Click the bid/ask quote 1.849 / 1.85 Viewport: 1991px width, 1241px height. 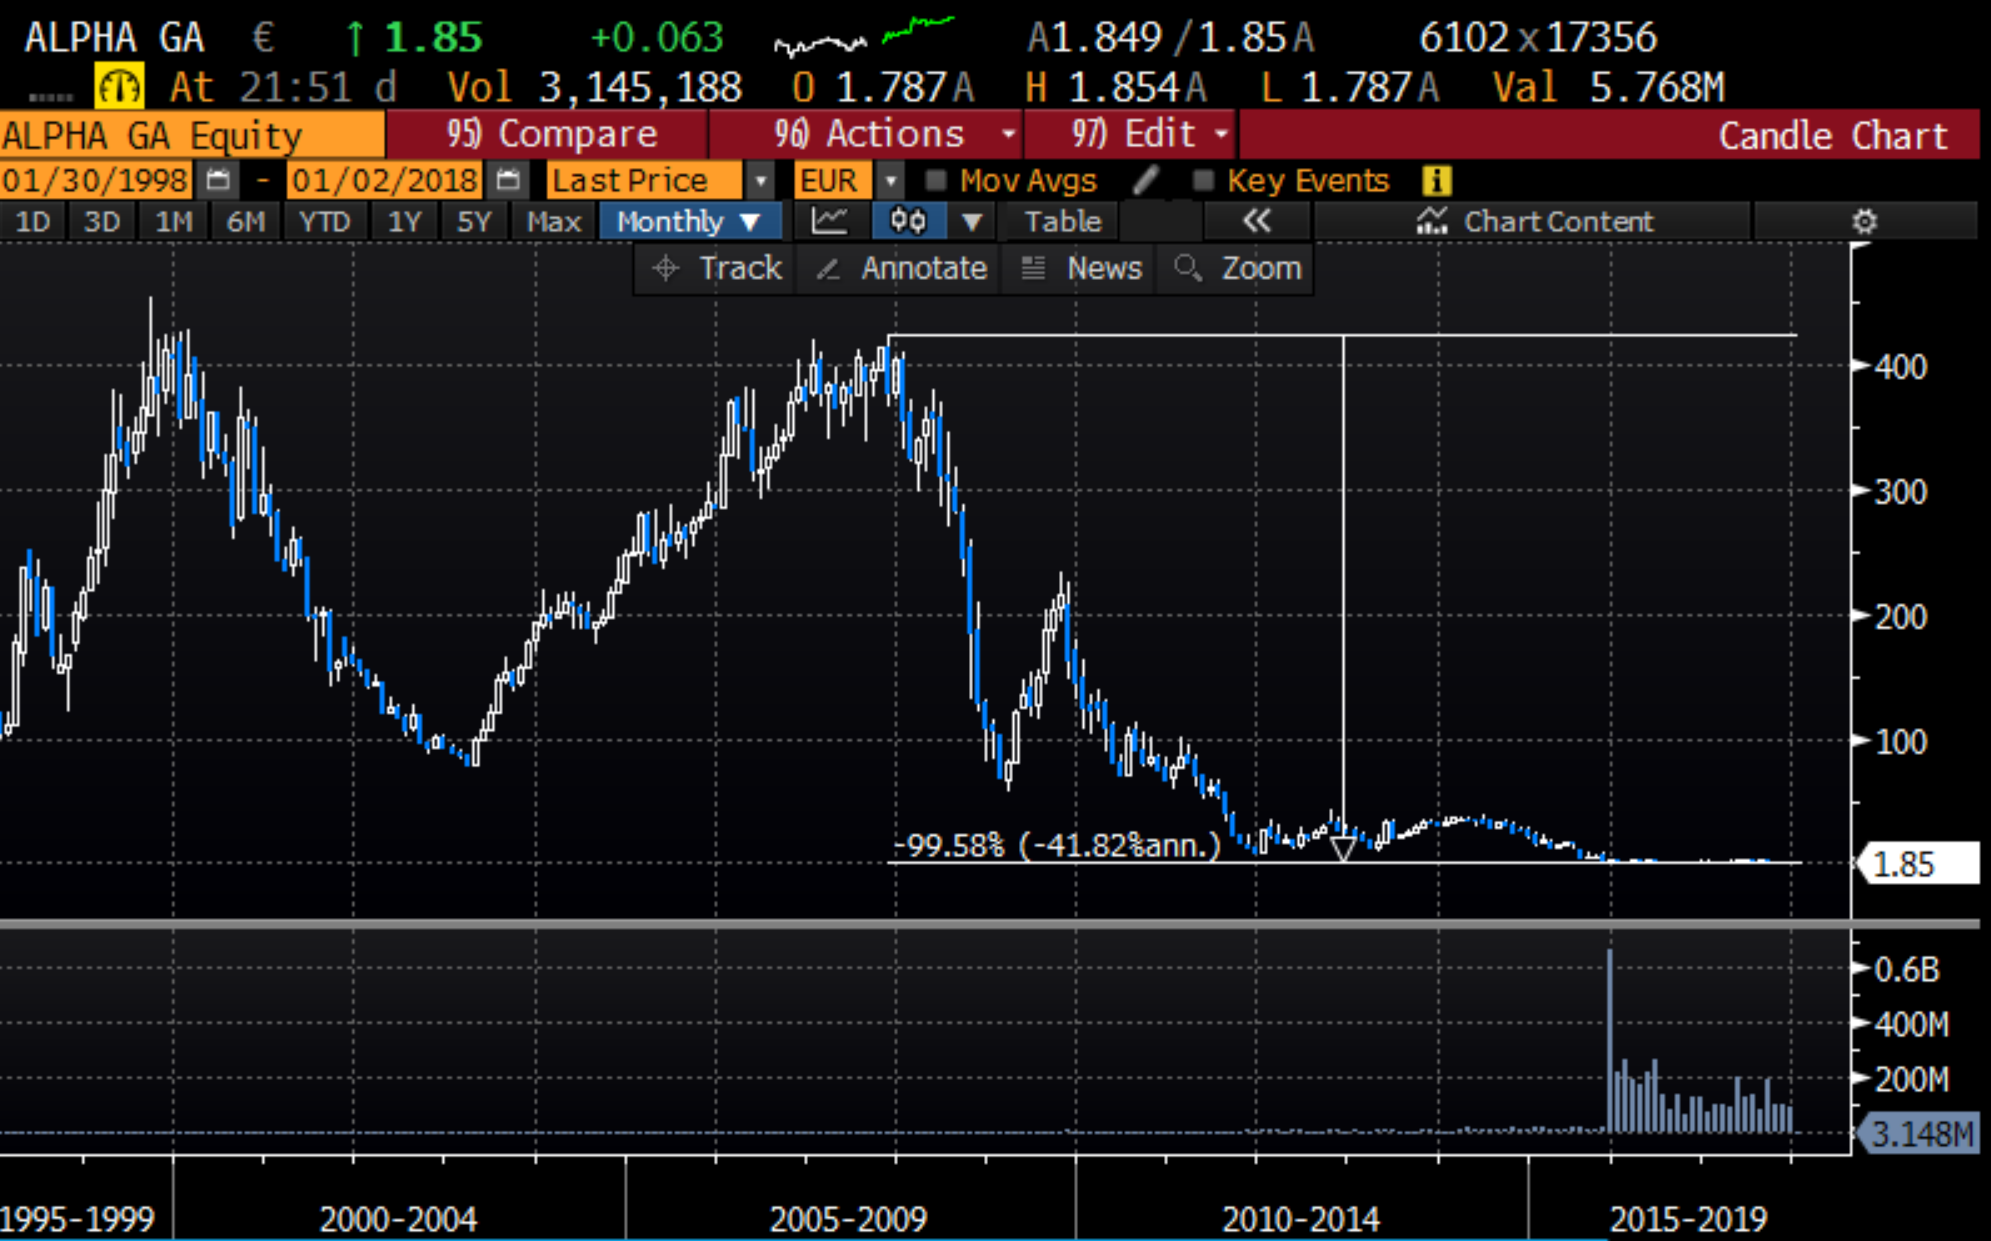1170,38
